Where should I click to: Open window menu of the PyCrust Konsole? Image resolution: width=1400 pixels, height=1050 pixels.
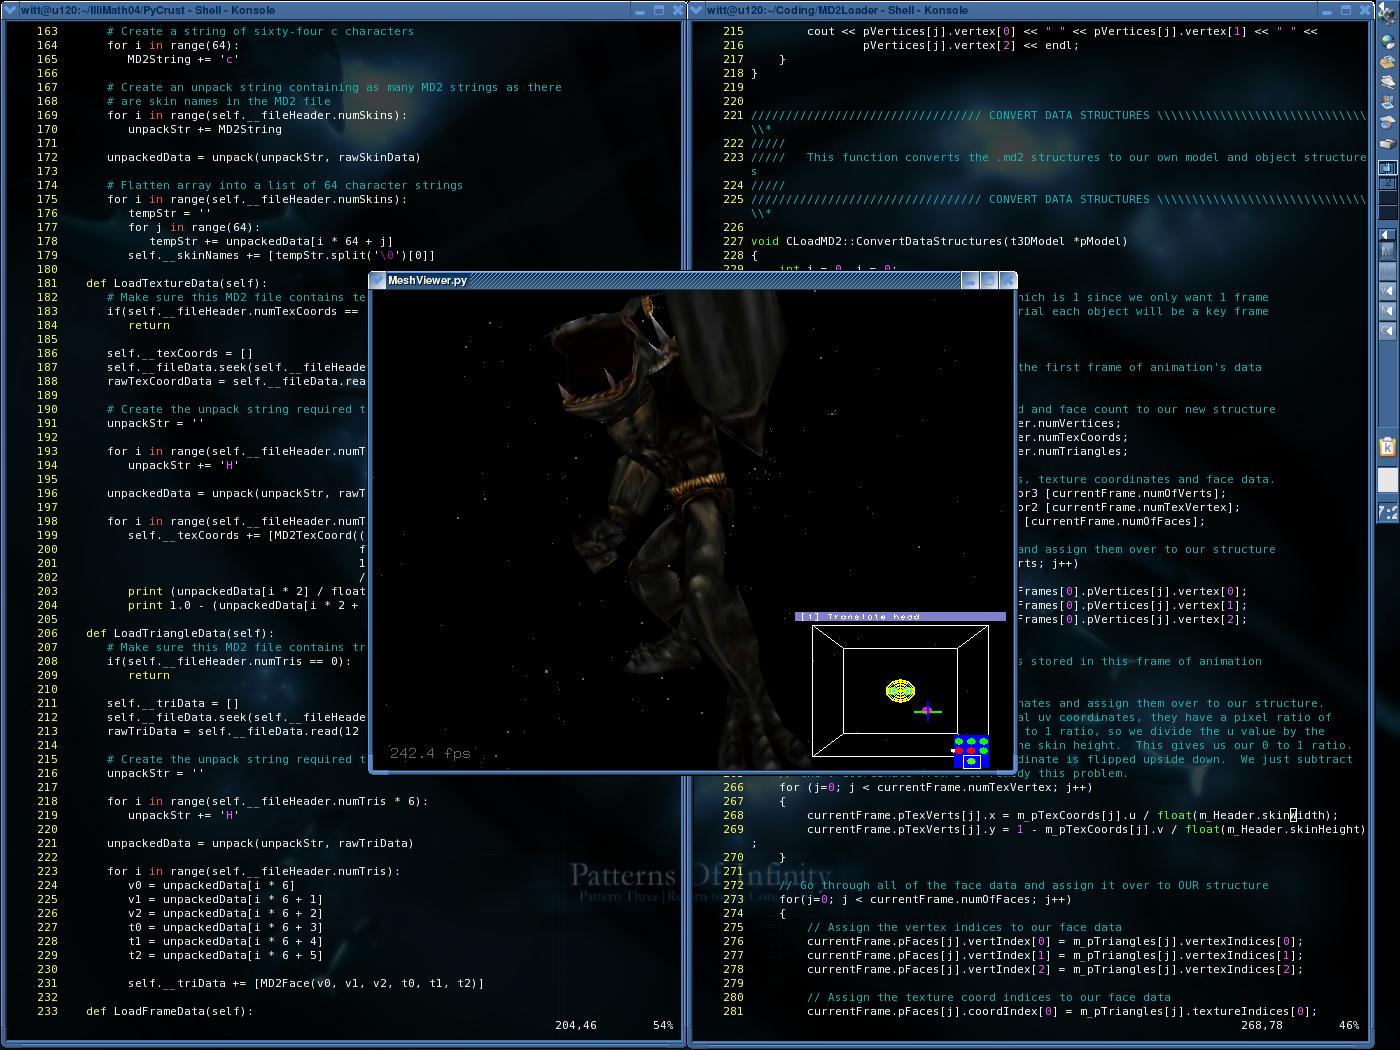tap(11, 9)
